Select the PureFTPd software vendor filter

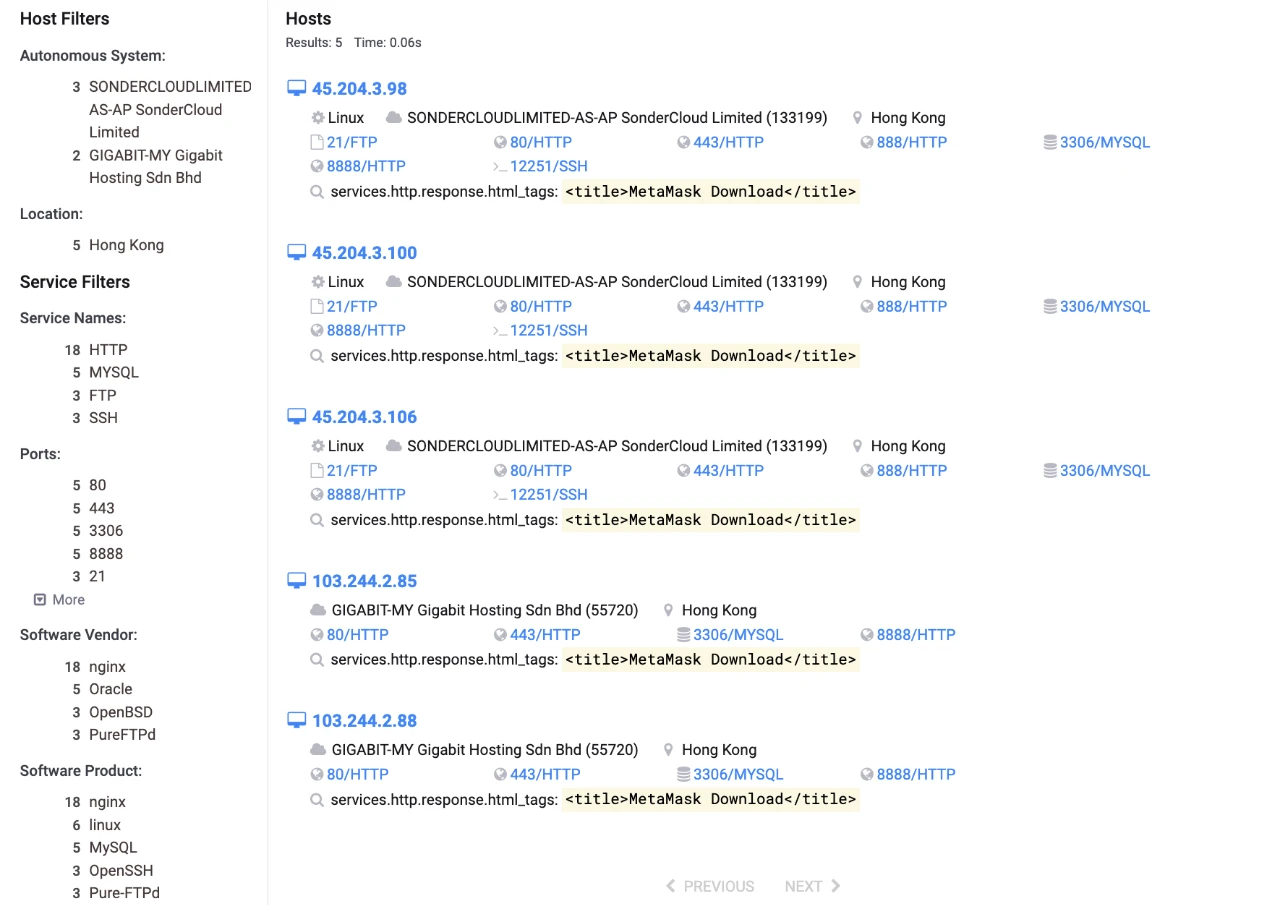click(x=122, y=735)
